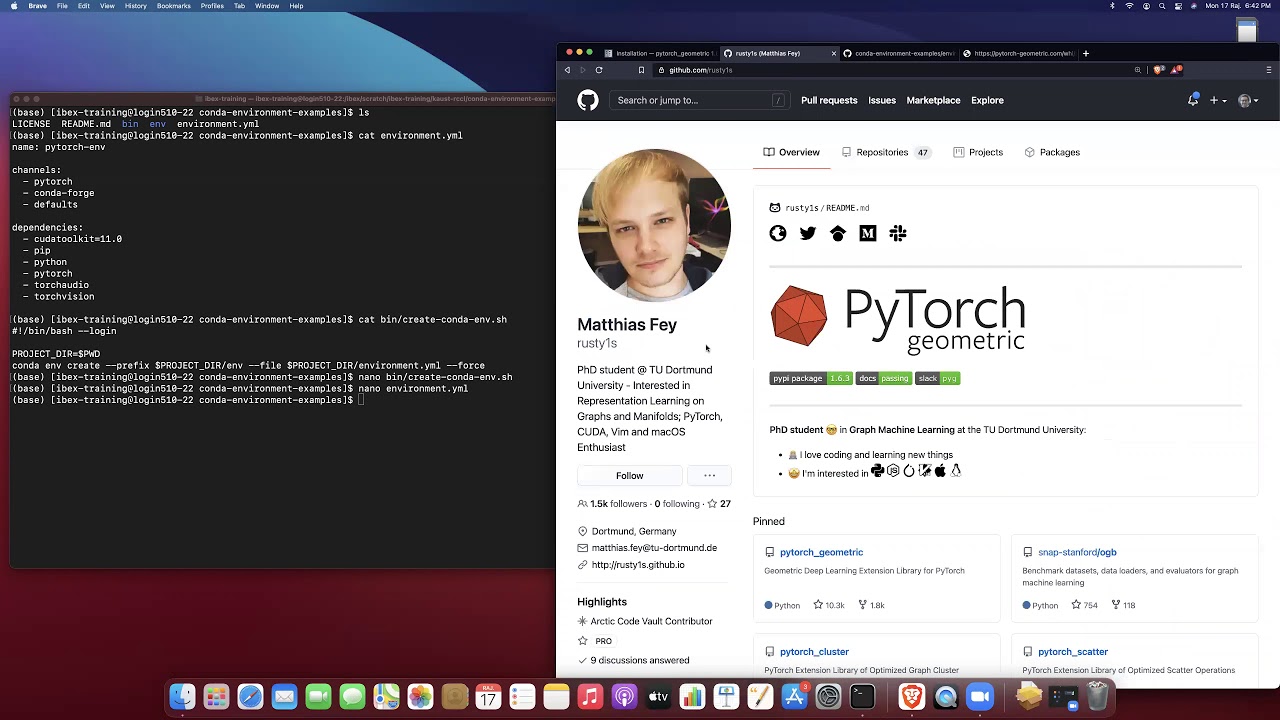Open the Twitter icon in README
This screenshot has height=720, width=1280.
(808, 233)
